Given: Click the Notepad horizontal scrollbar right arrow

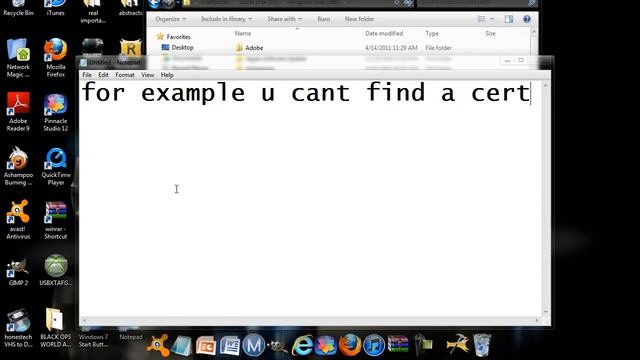Looking at the screenshot, I should pyautogui.click(x=537, y=321).
